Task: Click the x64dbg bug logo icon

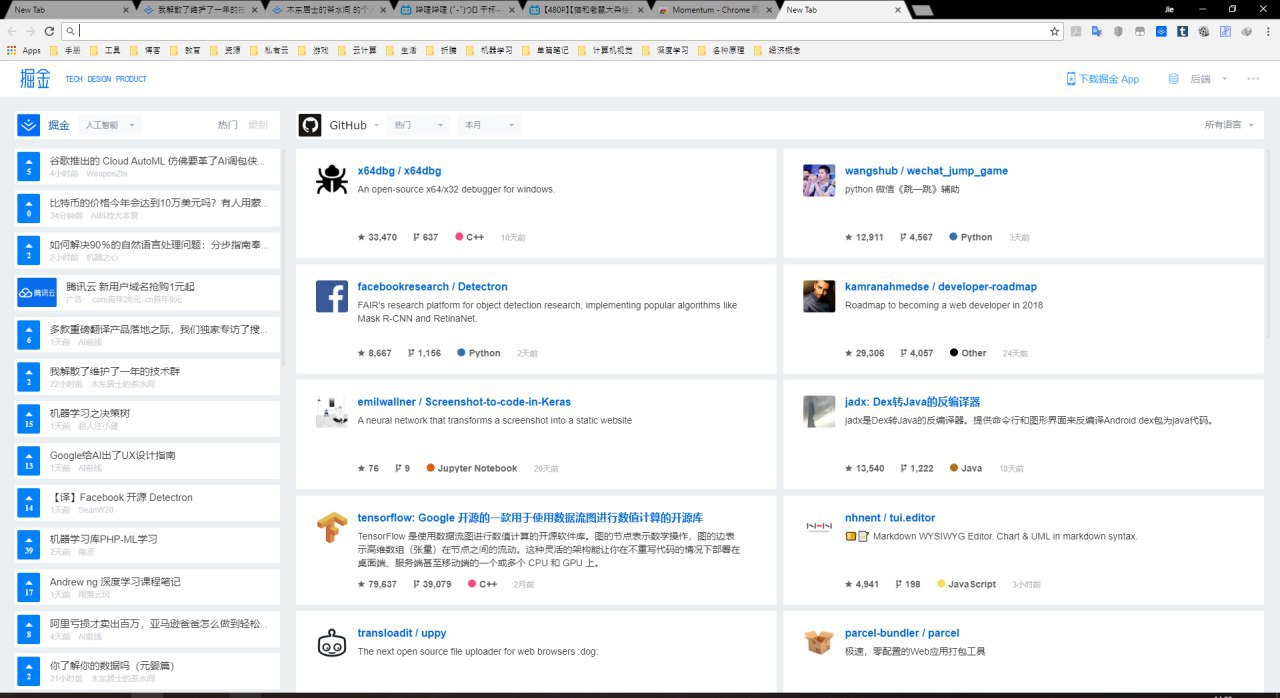Action: [331, 180]
